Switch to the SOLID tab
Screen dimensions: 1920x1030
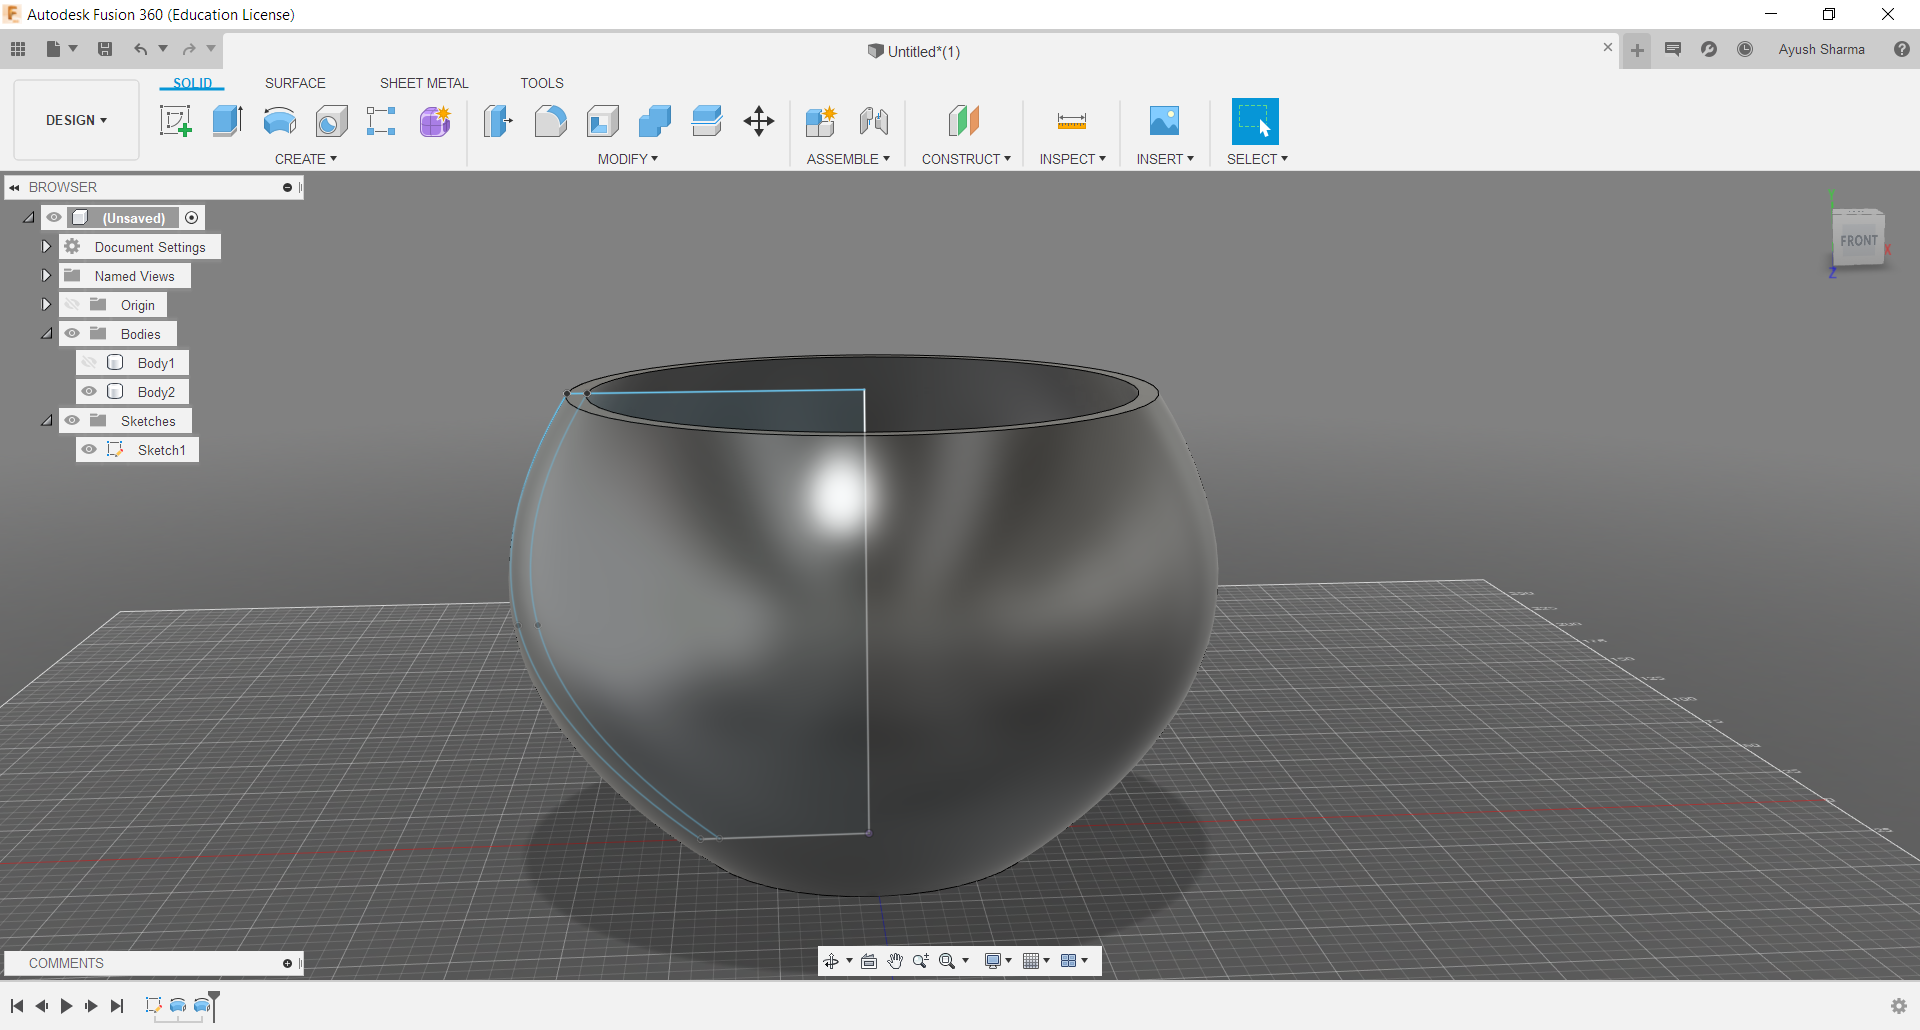pyautogui.click(x=192, y=83)
